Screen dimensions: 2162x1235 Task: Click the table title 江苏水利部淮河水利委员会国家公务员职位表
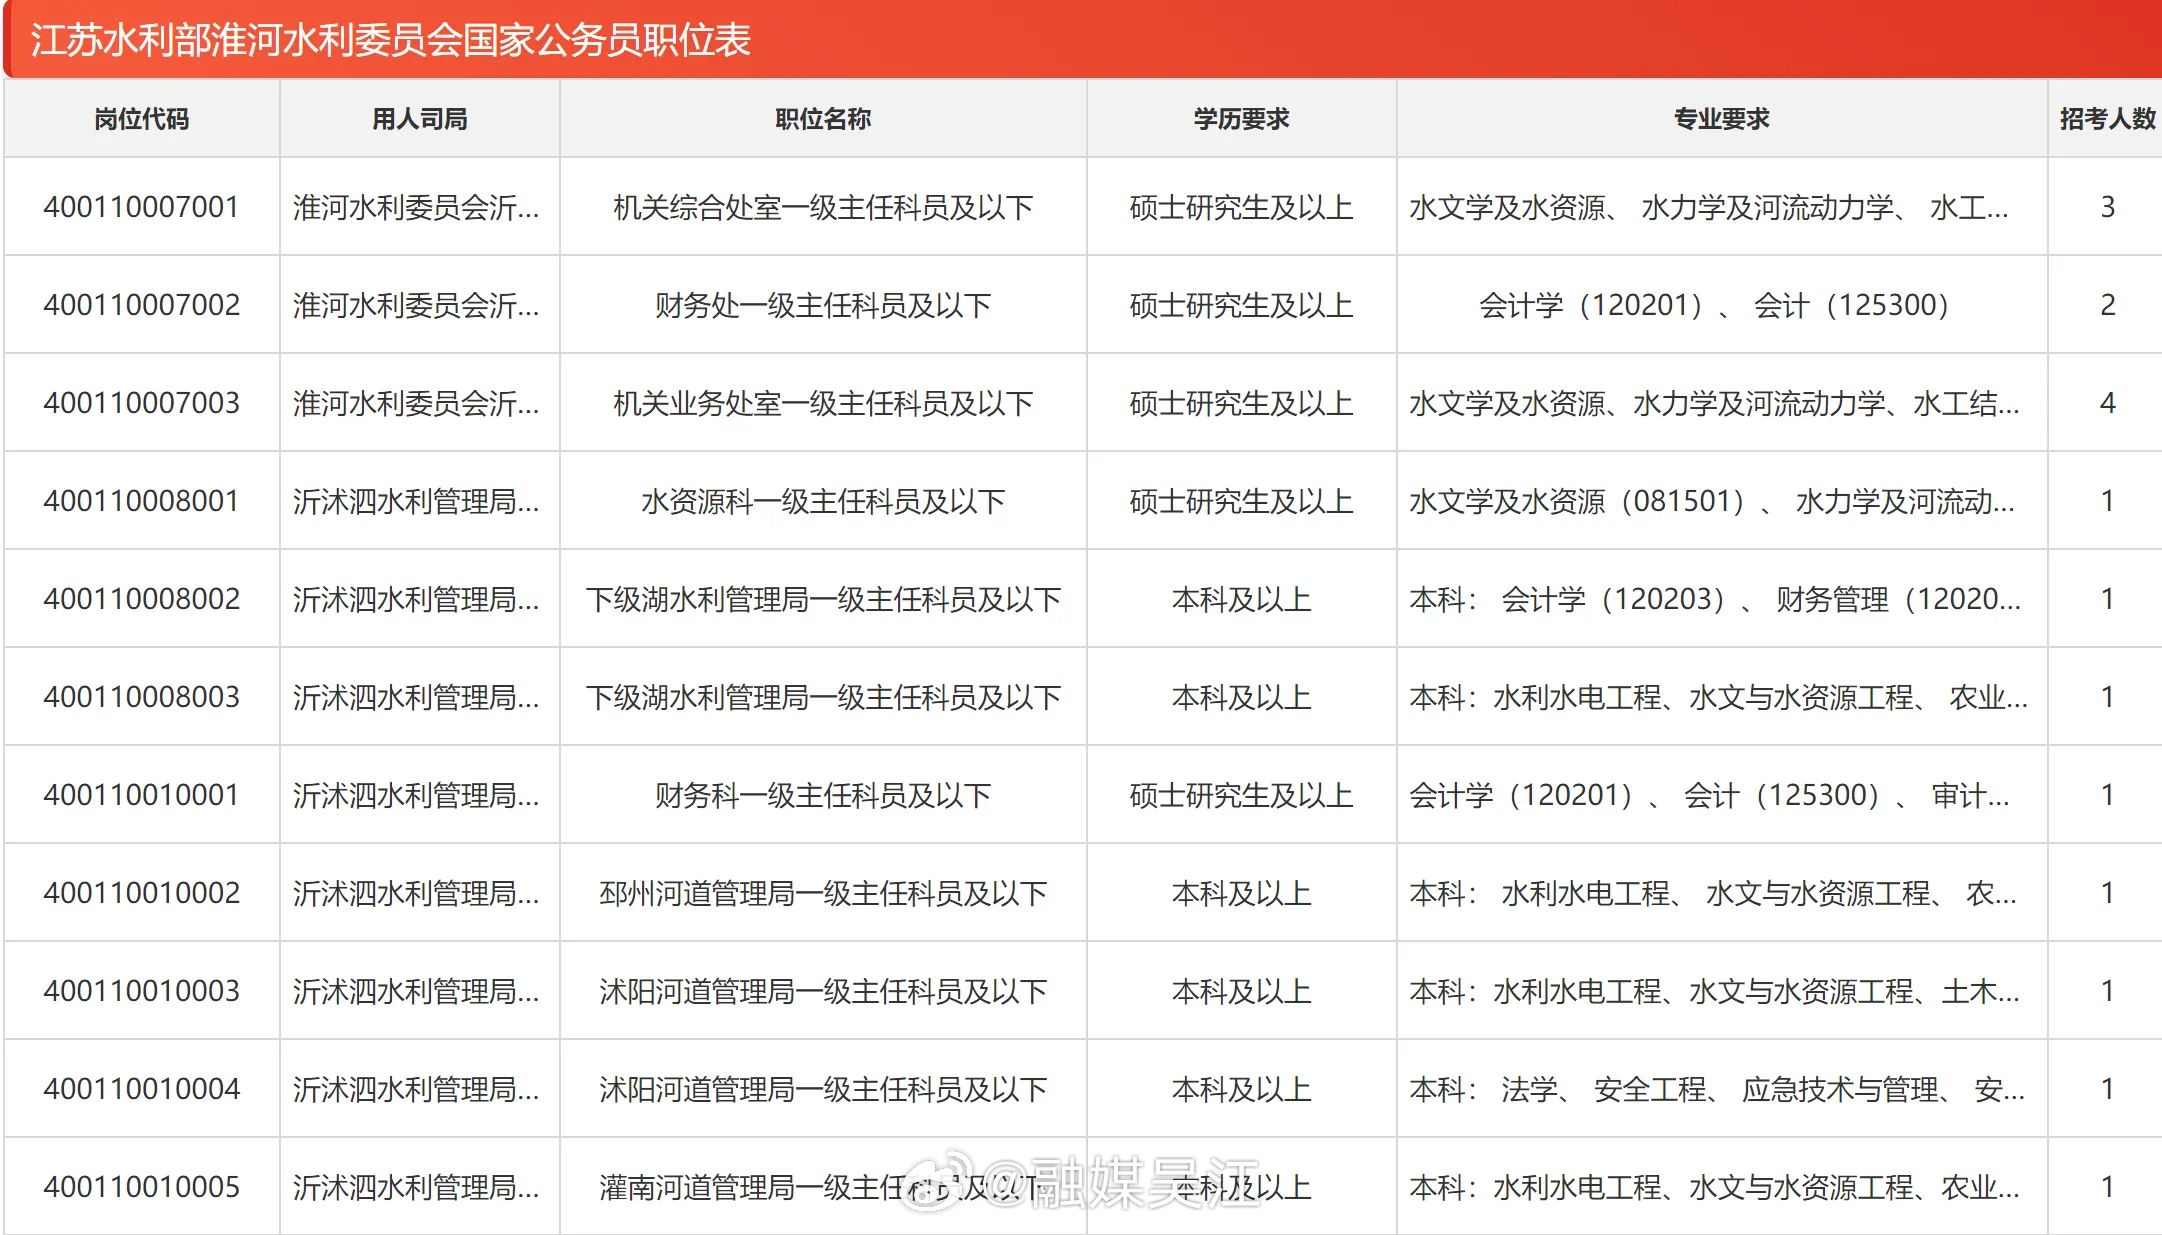[390, 40]
